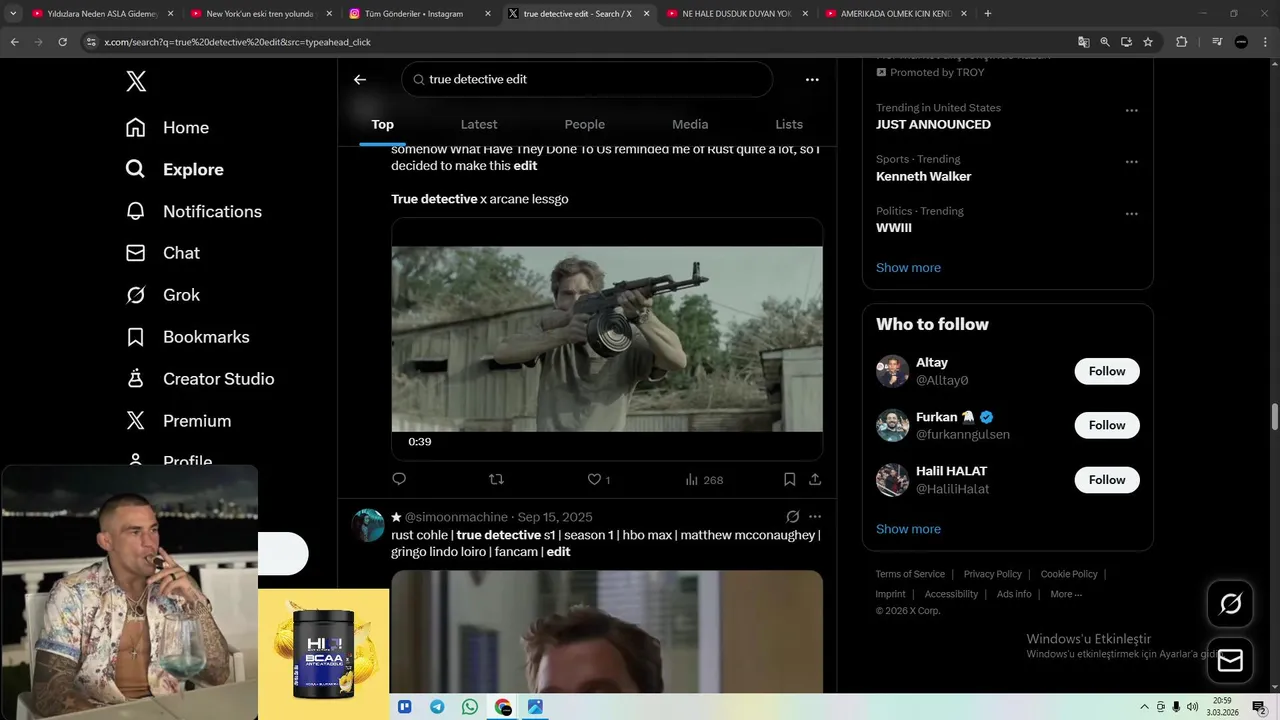Open the JUST ANNOUNCED trend
This screenshot has height=720, width=1280.
933,125
